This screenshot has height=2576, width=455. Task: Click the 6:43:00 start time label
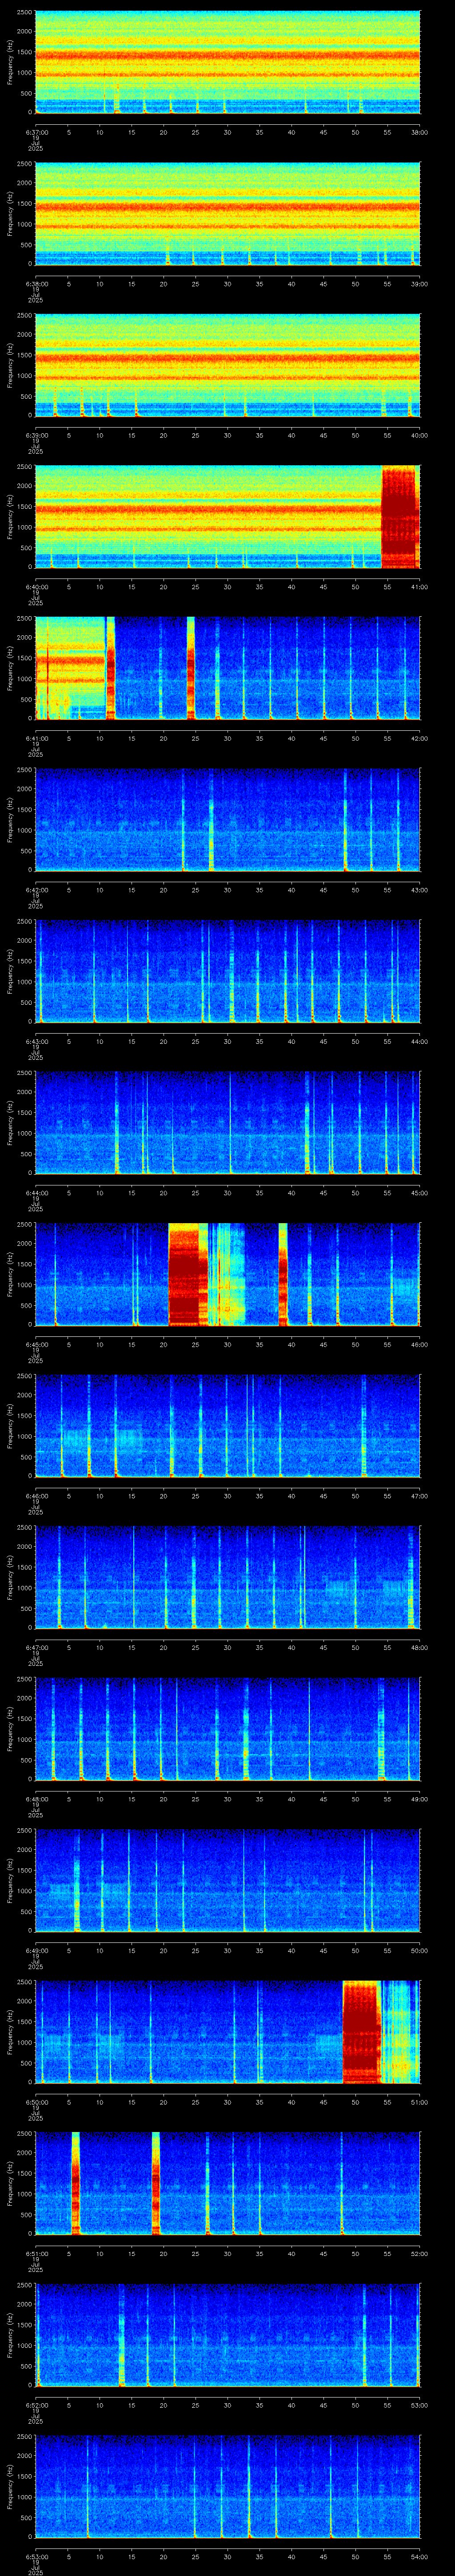click(36, 1042)
